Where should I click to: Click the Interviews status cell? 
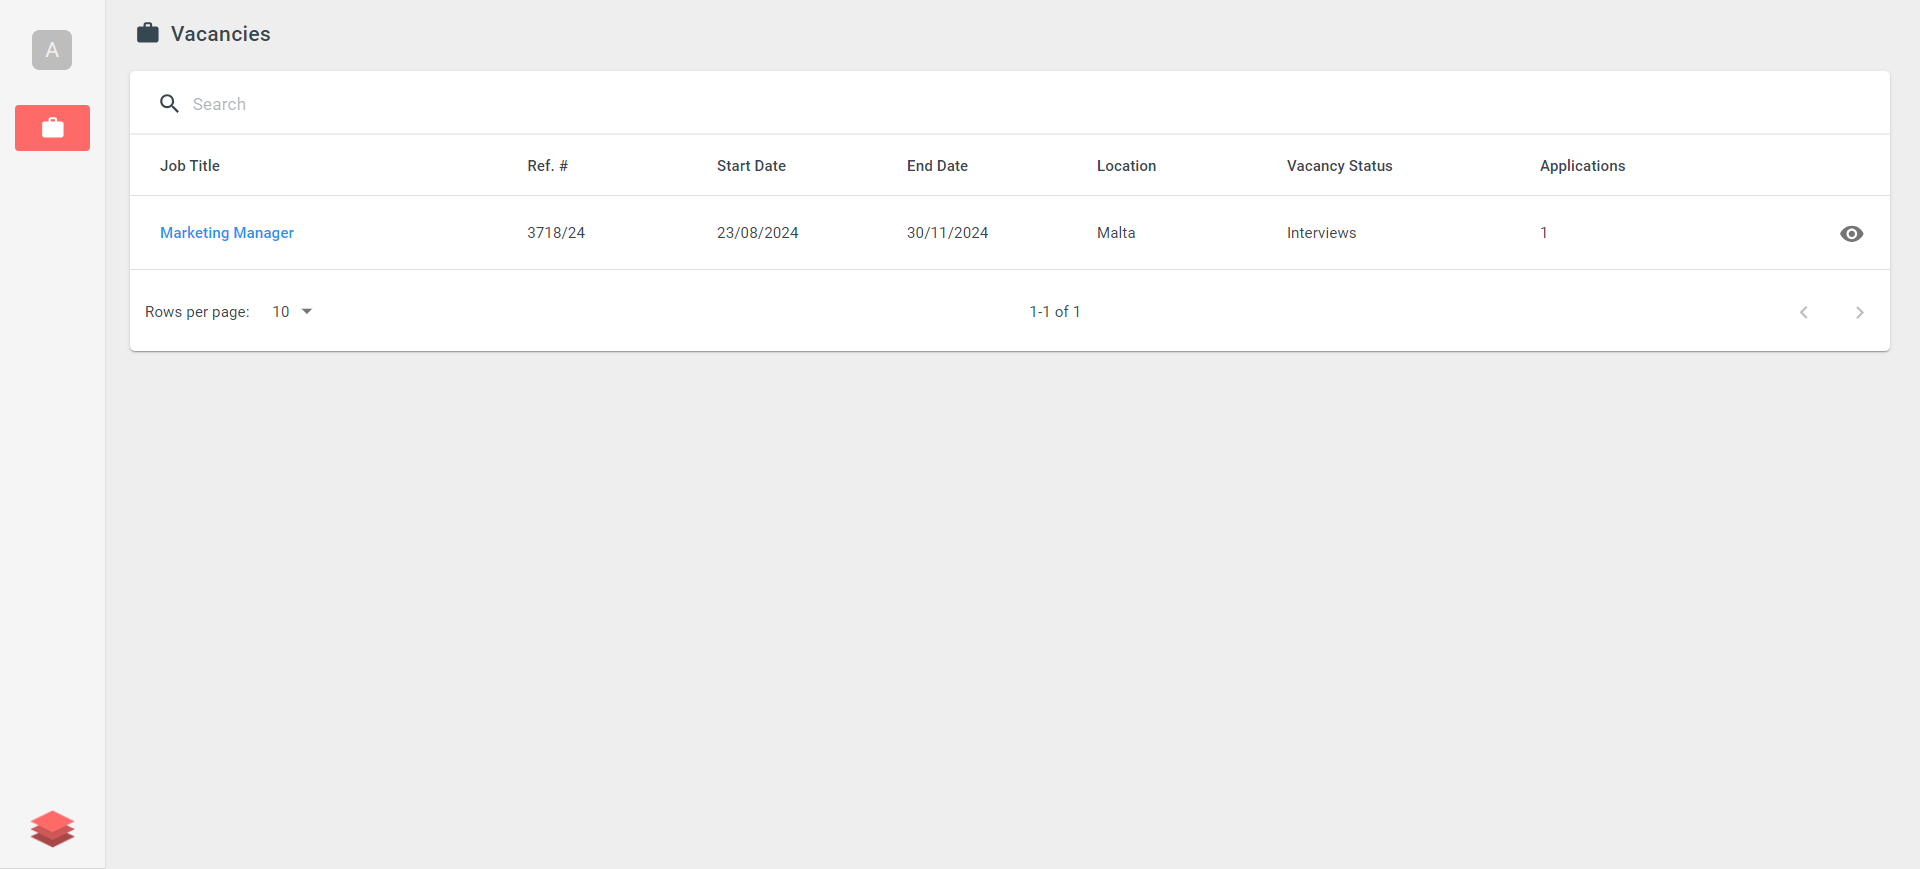pos(1321,233)
